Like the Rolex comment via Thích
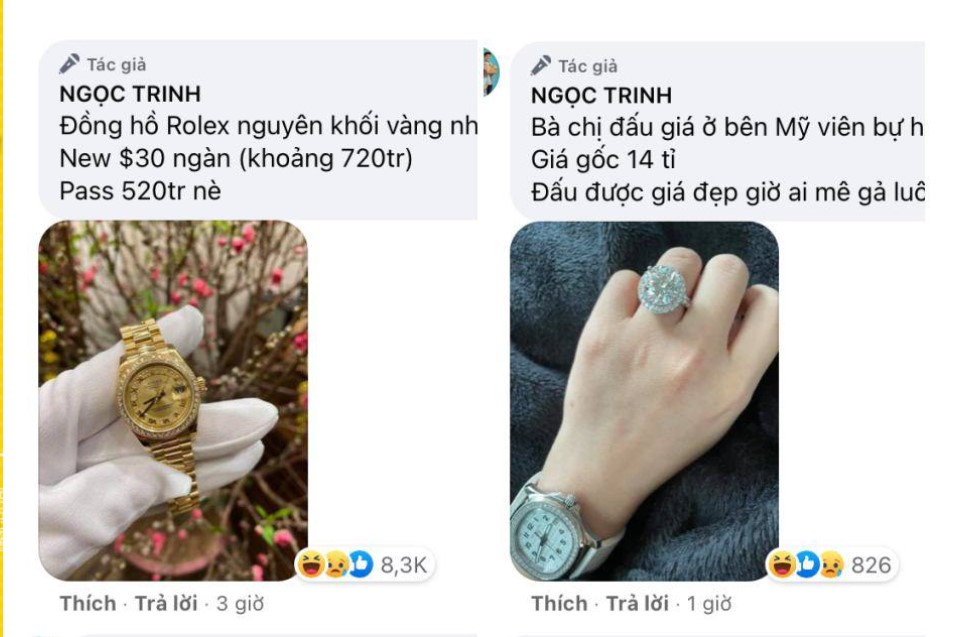966x637 pixels. 88,604
